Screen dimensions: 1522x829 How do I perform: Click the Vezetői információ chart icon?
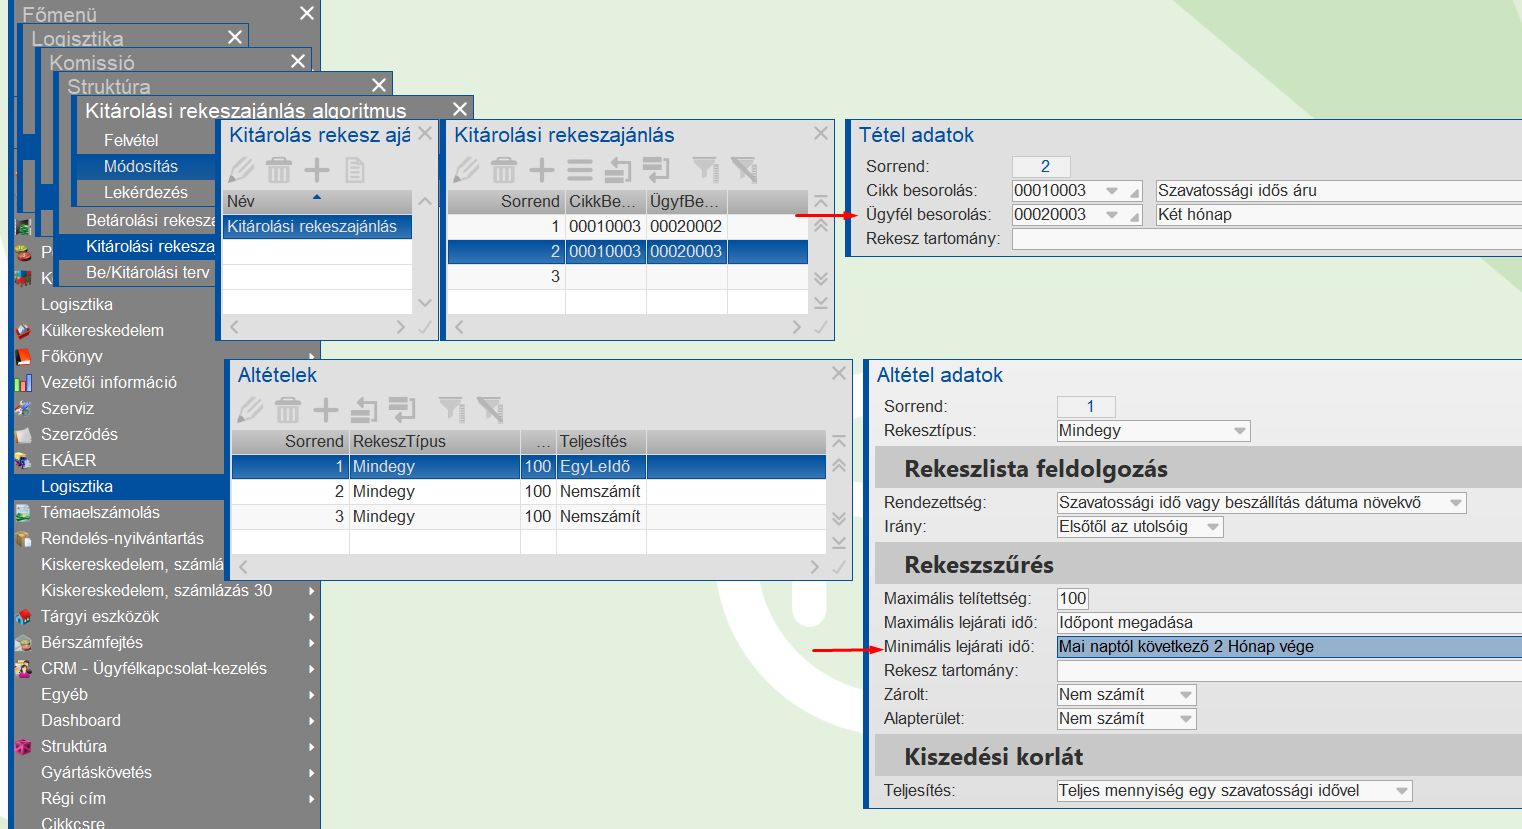[23, 383]
